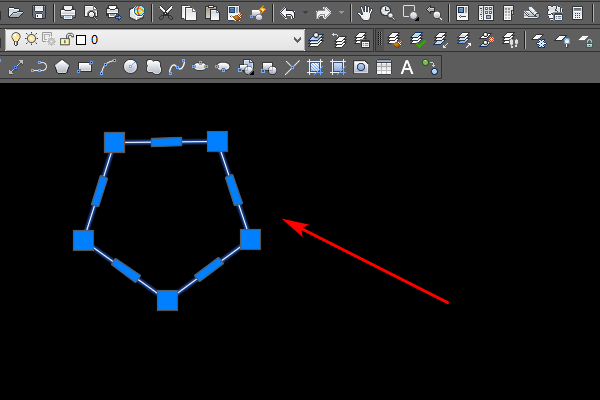
Task: Select the Zoom Window tool
Action: pyautogui.click(x=411, y=13)
